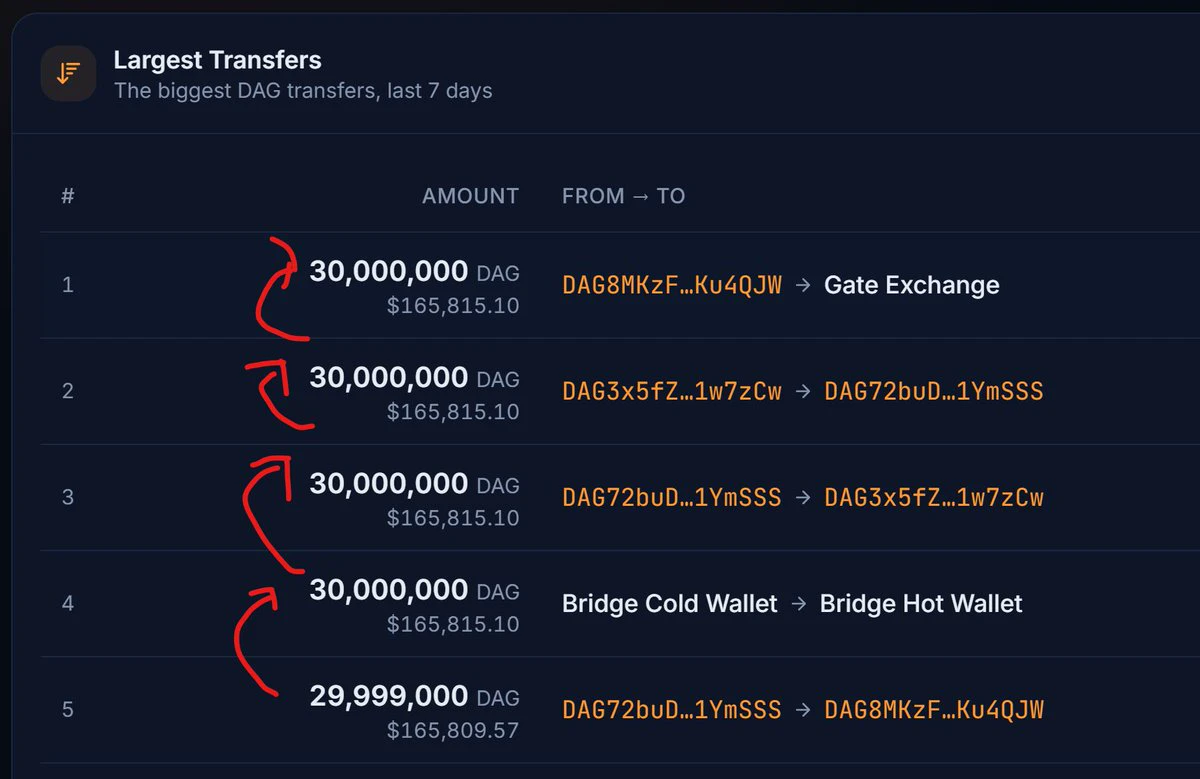Click the # column header

pyautogui.click(x=68, y=196)
